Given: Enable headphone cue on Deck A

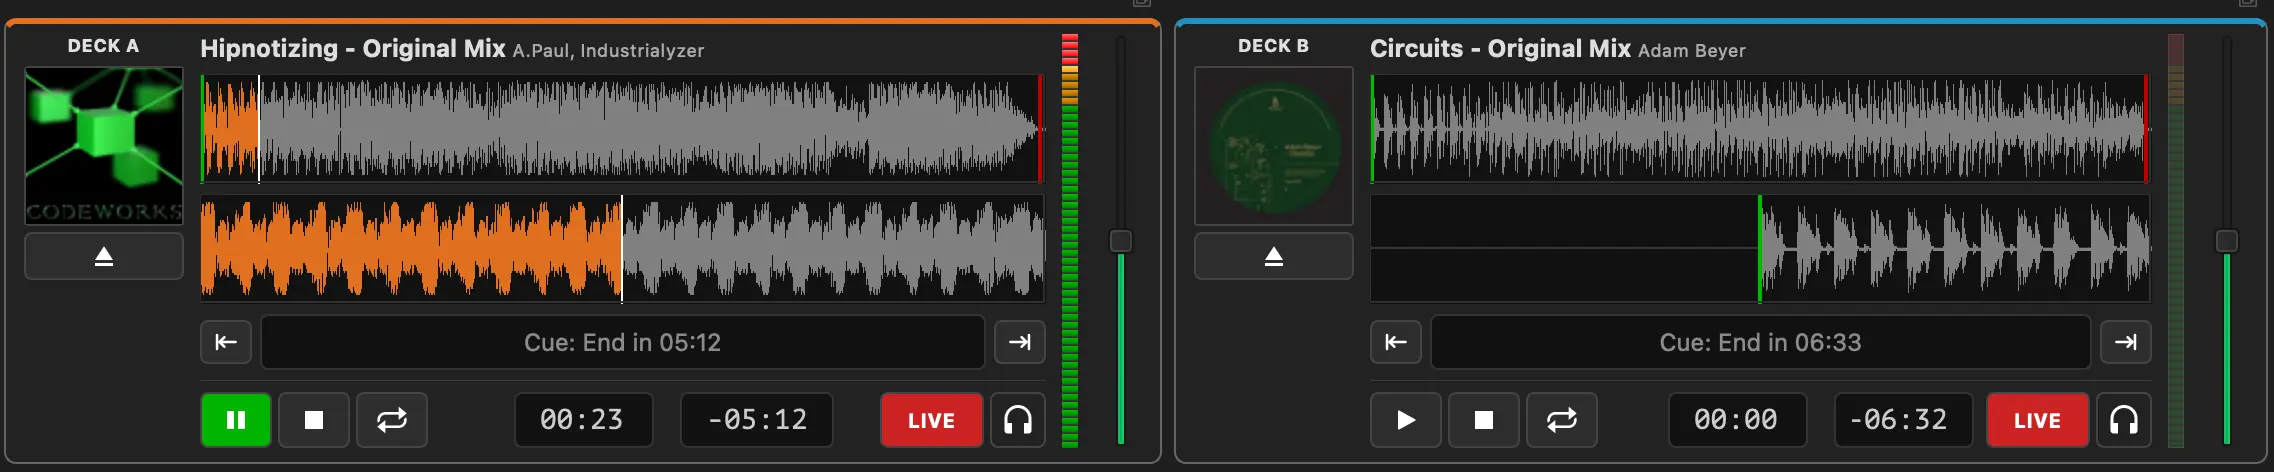Looking at the screenshot, I should (1018, 420).
